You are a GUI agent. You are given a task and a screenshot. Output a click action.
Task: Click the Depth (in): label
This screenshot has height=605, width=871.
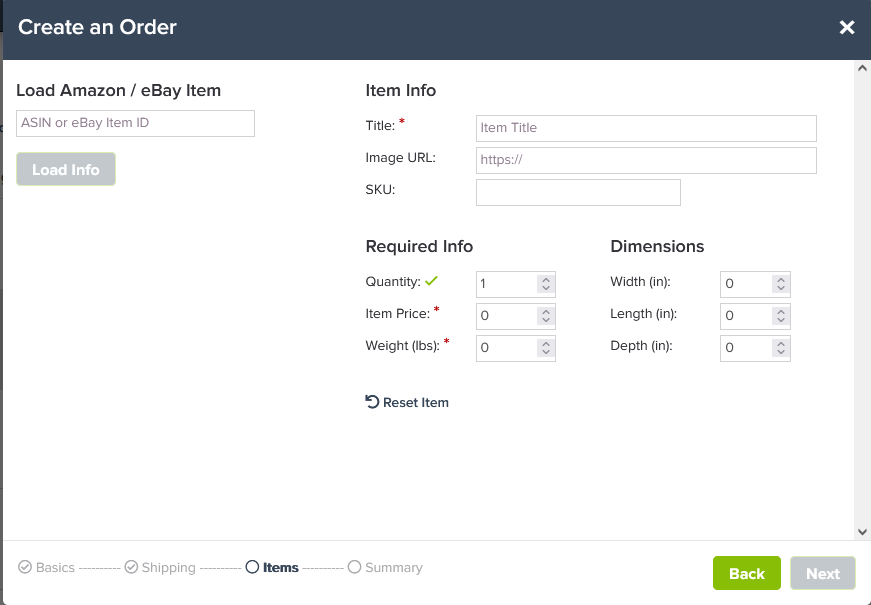click(x=641, y=346)
